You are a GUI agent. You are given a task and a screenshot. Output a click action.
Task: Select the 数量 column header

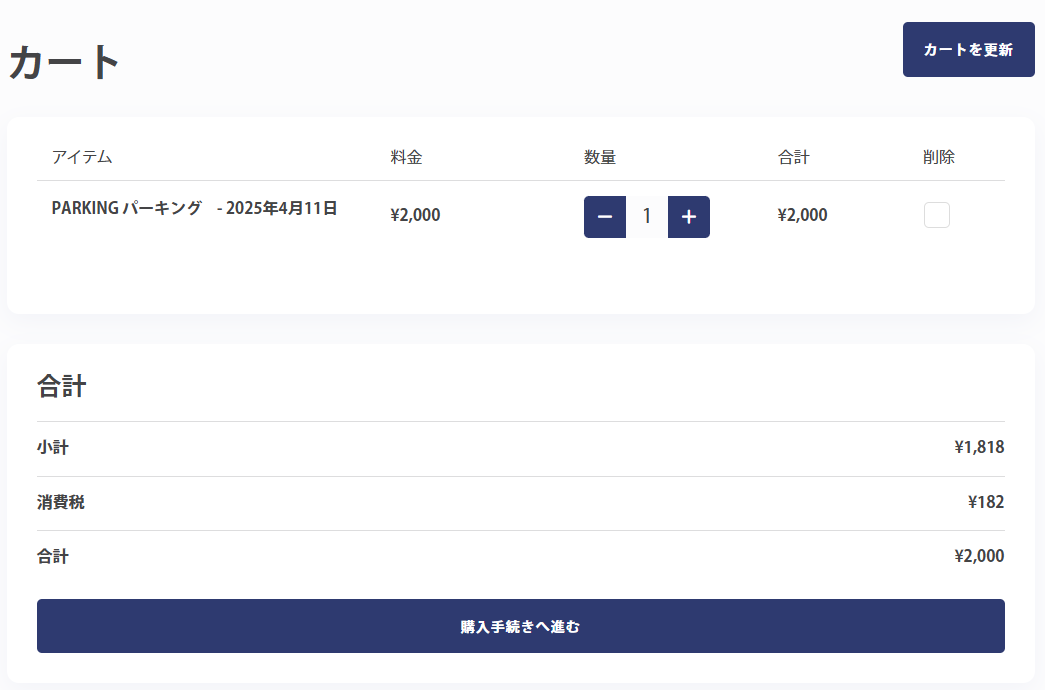[600, 157]
